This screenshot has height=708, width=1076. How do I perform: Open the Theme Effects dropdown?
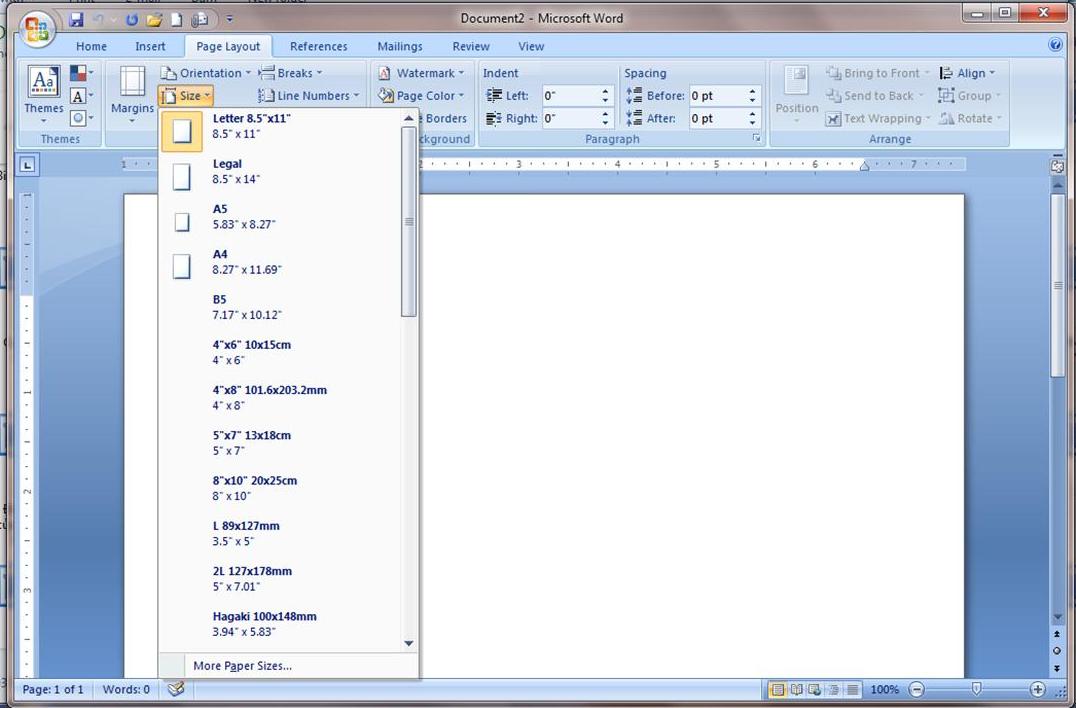[x=82, y=118]
